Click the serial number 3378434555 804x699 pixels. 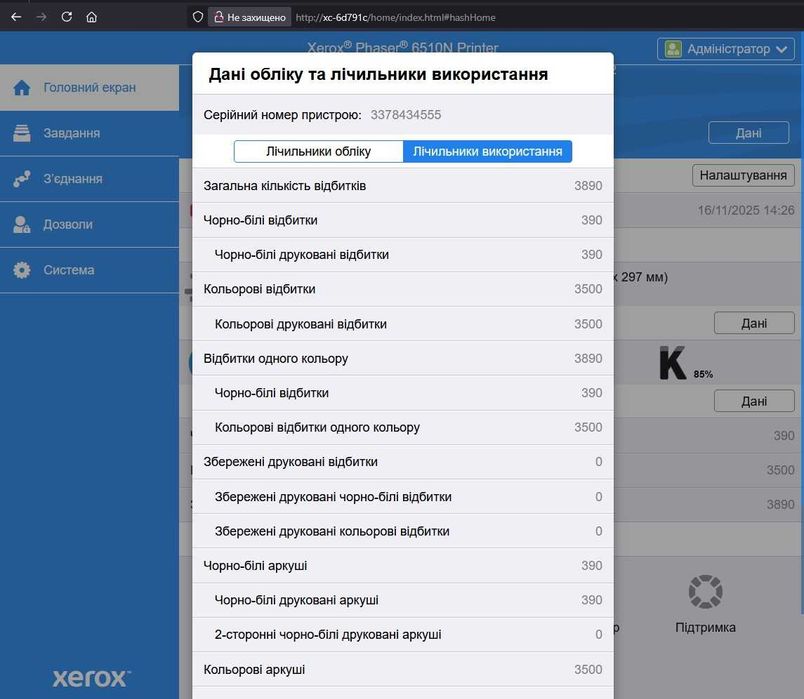click(x=406, y=115)
